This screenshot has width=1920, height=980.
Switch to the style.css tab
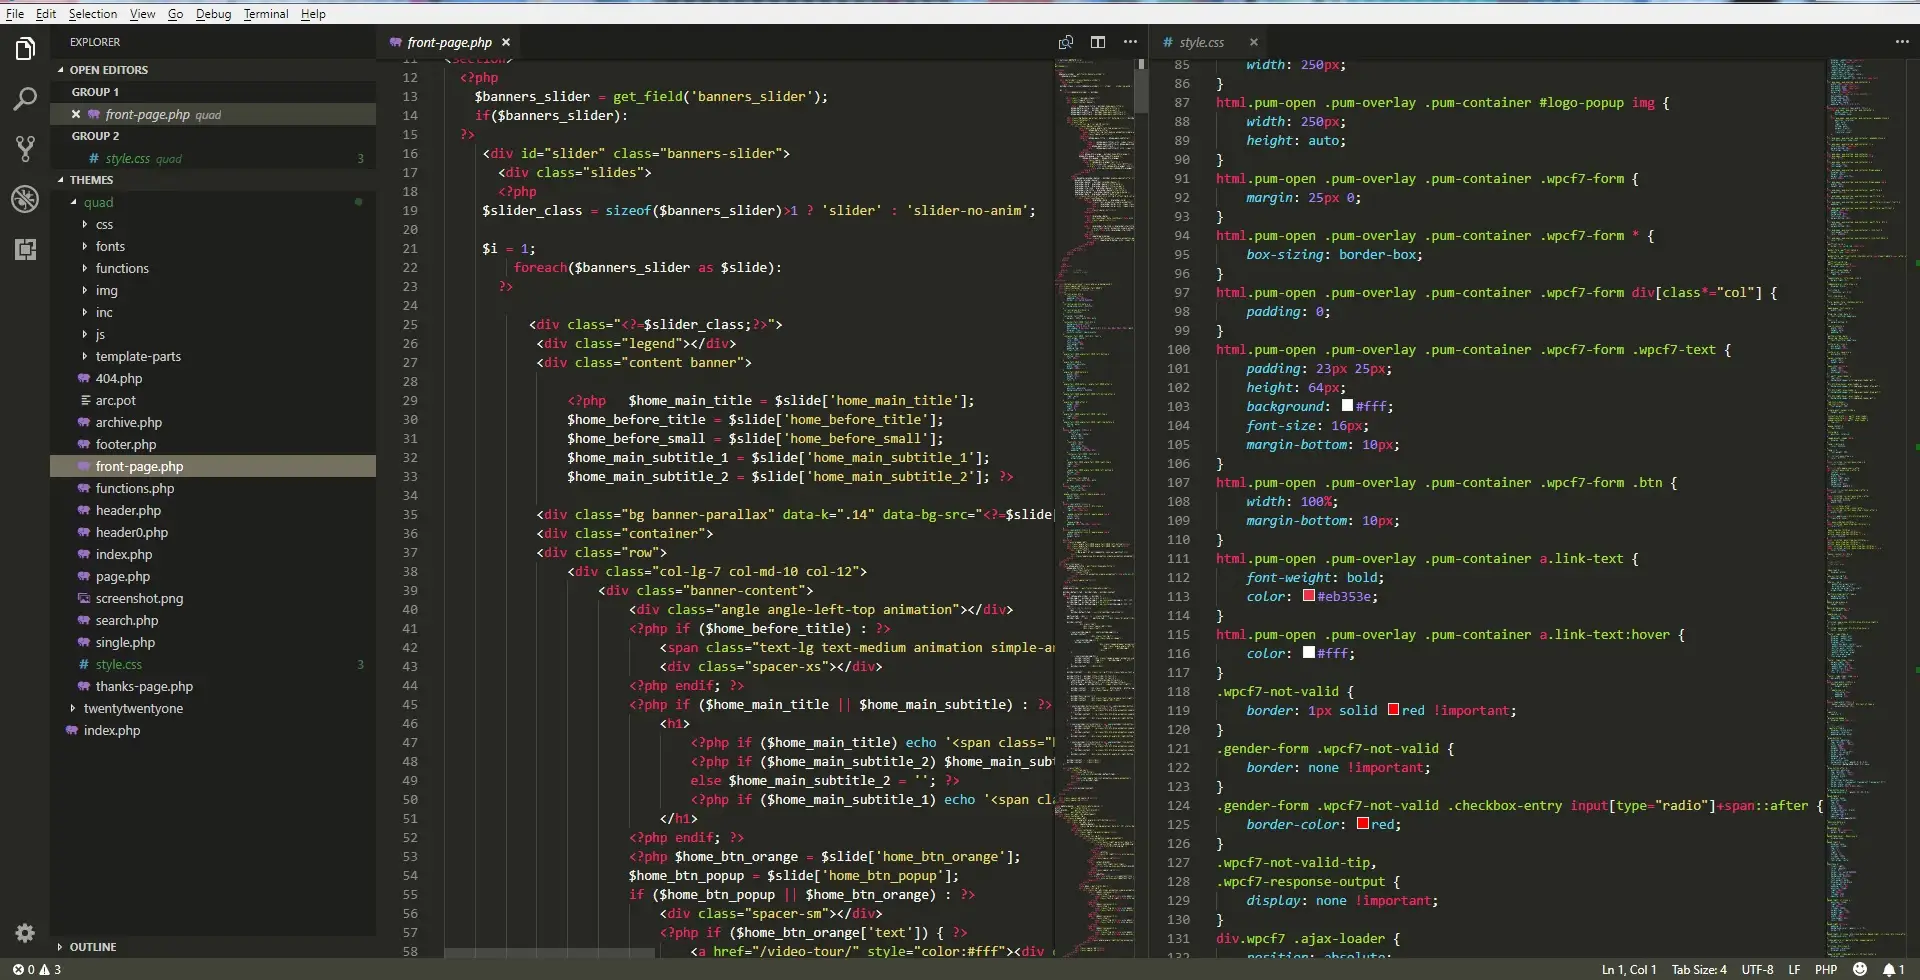[x=1200, y=42]
